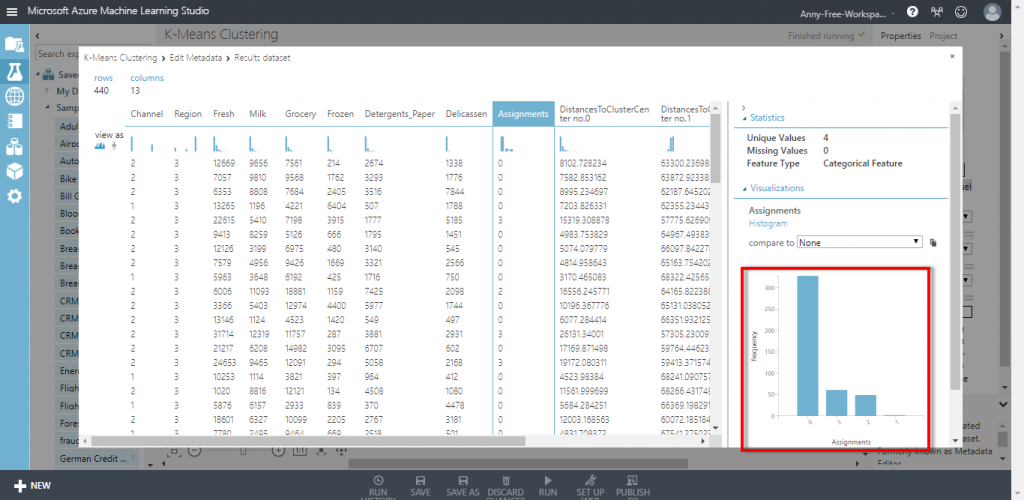The height and width of the screenshot is (500, 1024).
Task: Click the Save disk icon
Action: pyautogui.click(x=421, y=480)
